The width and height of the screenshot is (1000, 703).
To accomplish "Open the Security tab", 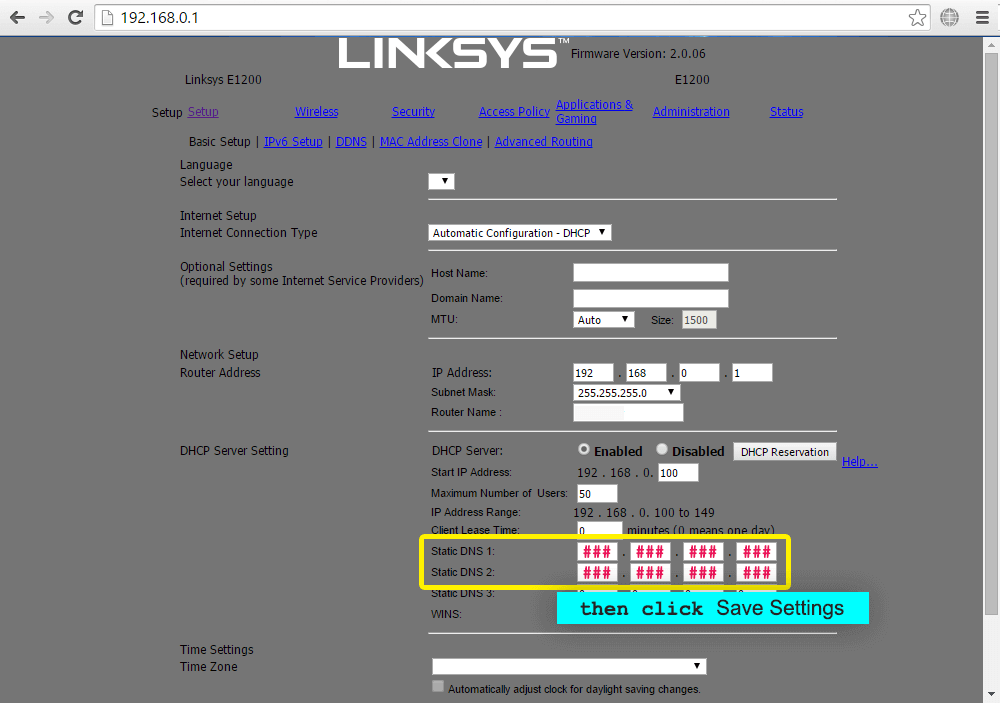I will pos(413,112).
